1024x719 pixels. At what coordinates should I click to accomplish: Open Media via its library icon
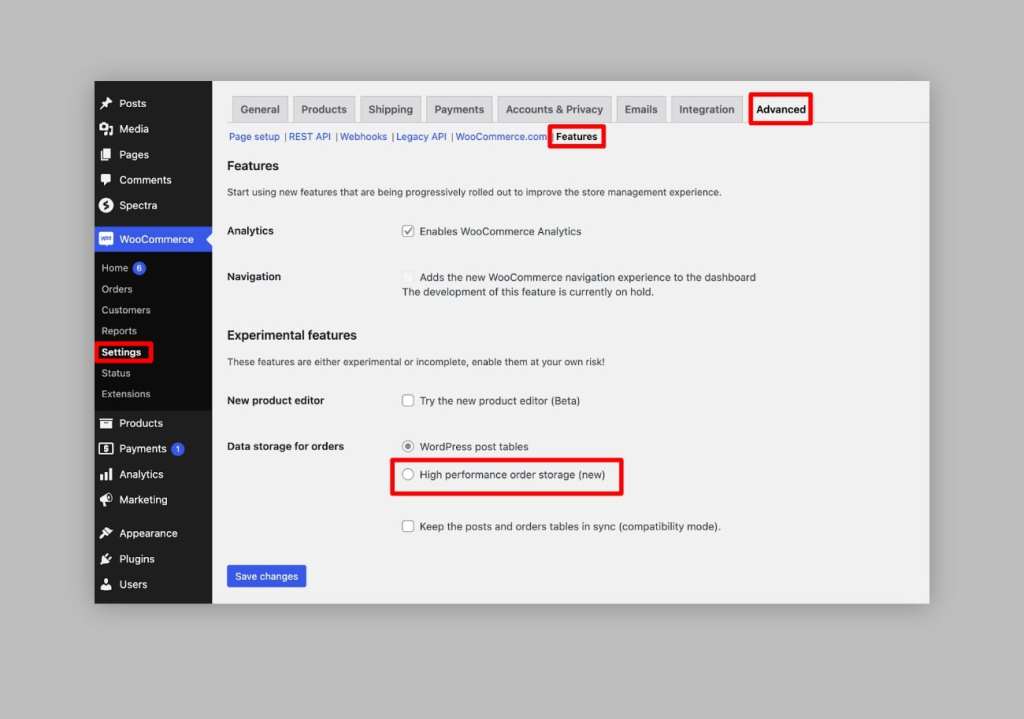pos(106,128)
